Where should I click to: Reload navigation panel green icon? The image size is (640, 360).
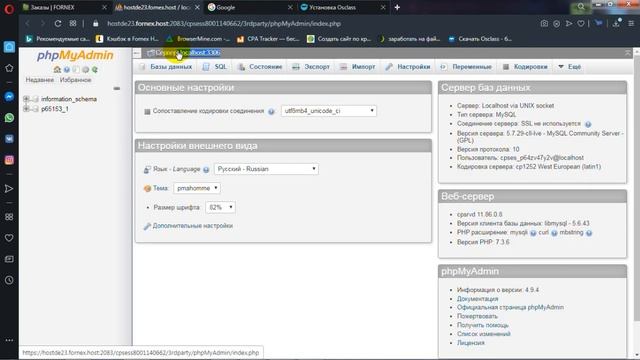pyautogui.click(x=95, y=70)
